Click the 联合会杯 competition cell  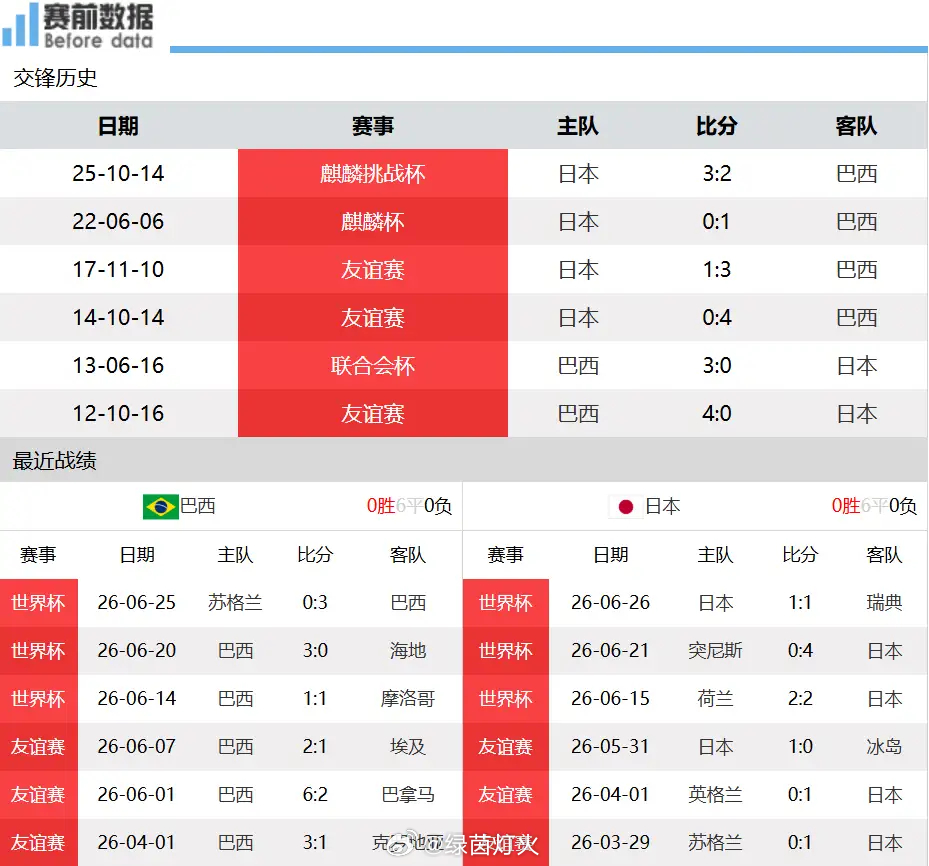[373, 365]
